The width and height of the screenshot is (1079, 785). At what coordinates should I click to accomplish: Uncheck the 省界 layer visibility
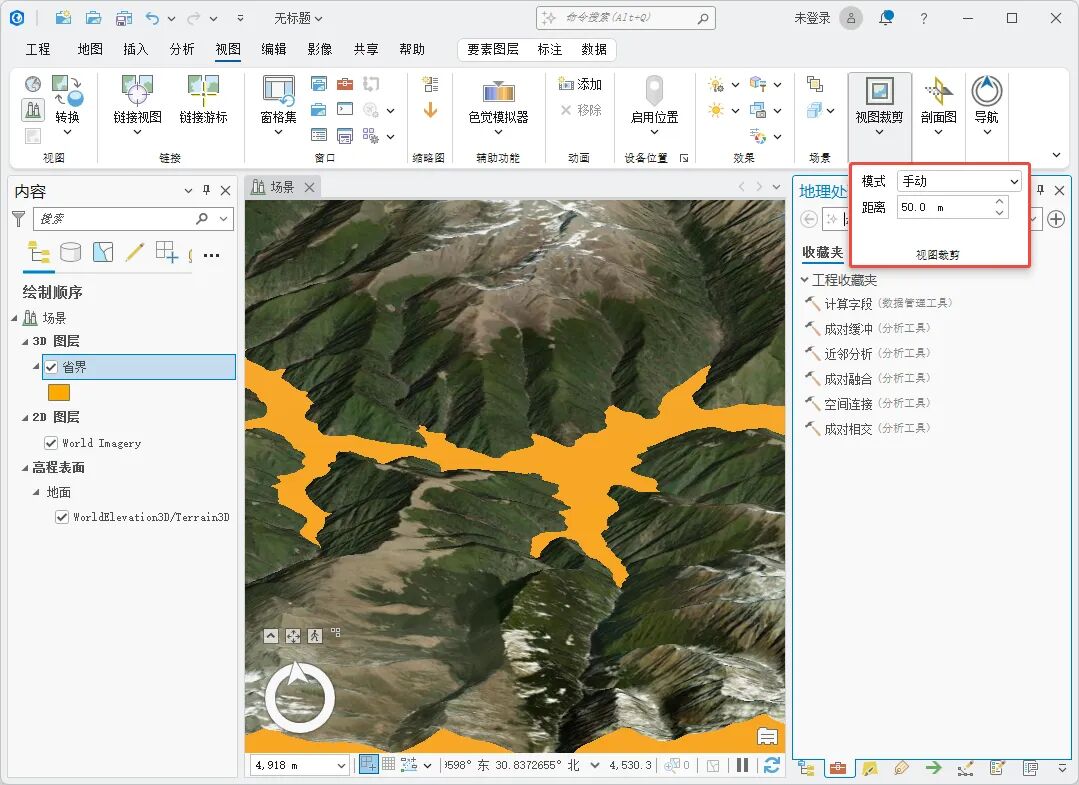51,367
